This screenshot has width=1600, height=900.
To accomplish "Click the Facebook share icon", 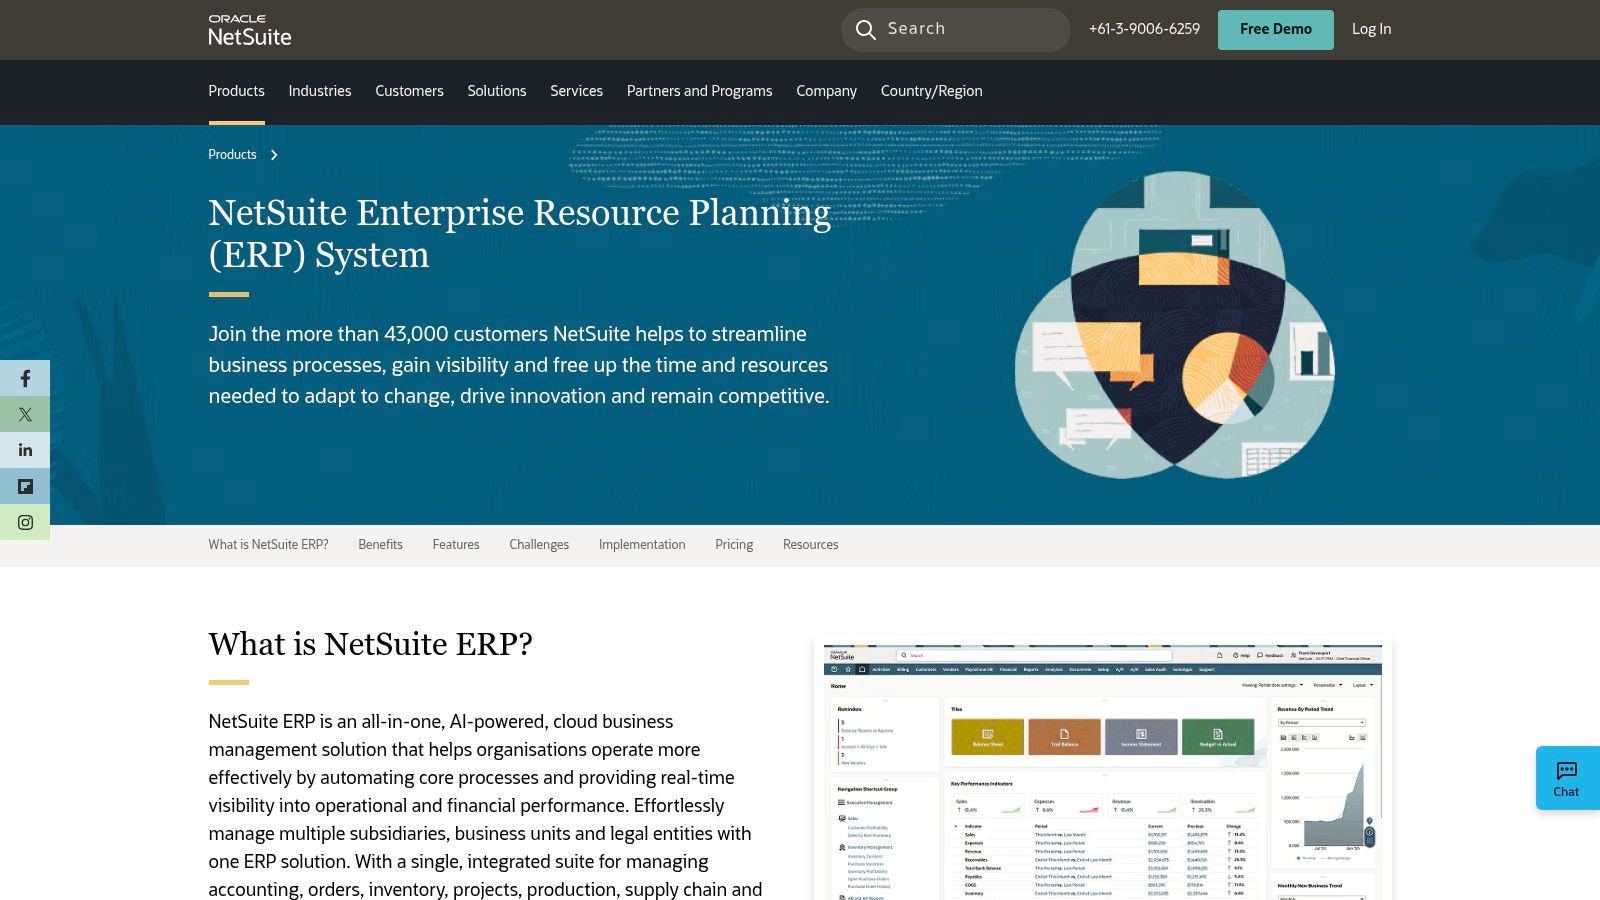I will click(x=25, y=378).
